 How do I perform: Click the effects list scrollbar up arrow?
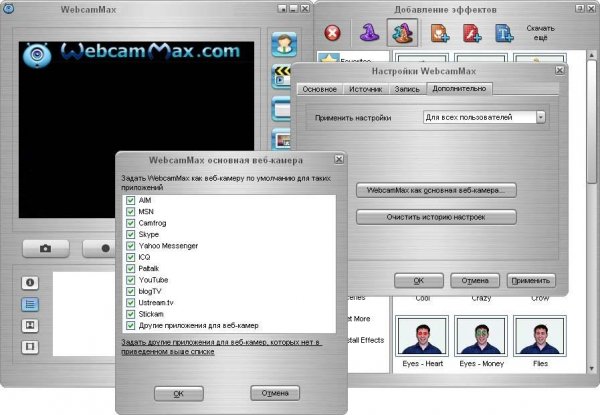(x=592, y=55)
